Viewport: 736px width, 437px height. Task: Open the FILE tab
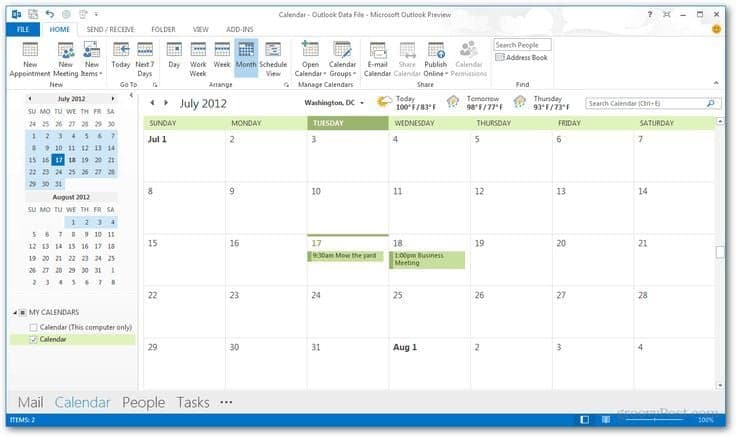pyautogui.click(x=22, y=30)
